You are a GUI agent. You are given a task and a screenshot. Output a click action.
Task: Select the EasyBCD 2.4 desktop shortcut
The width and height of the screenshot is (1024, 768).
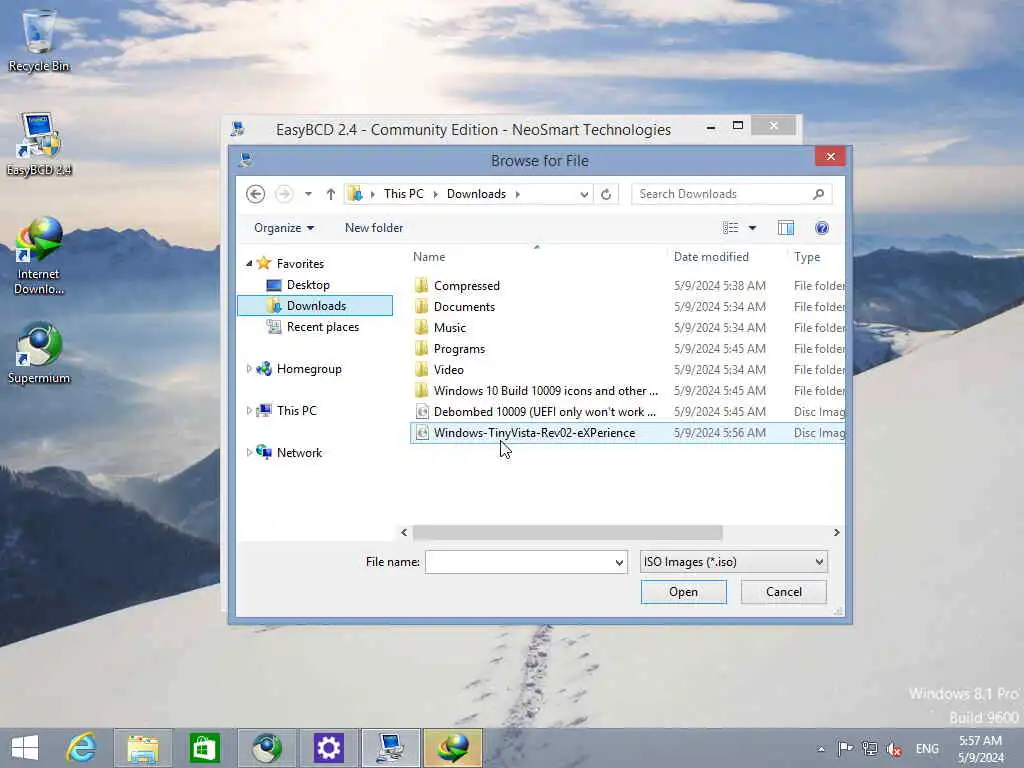[39, 144]
